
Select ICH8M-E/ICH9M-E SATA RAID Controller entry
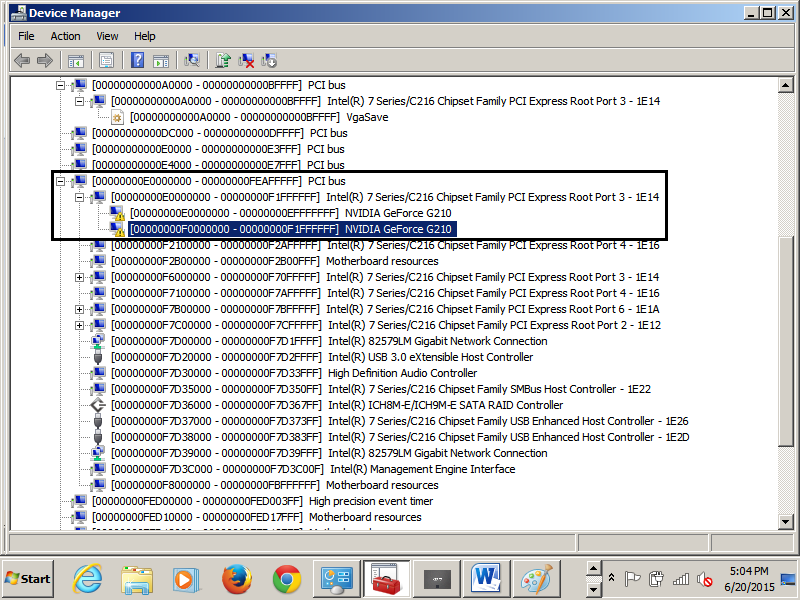coord(337,405)
